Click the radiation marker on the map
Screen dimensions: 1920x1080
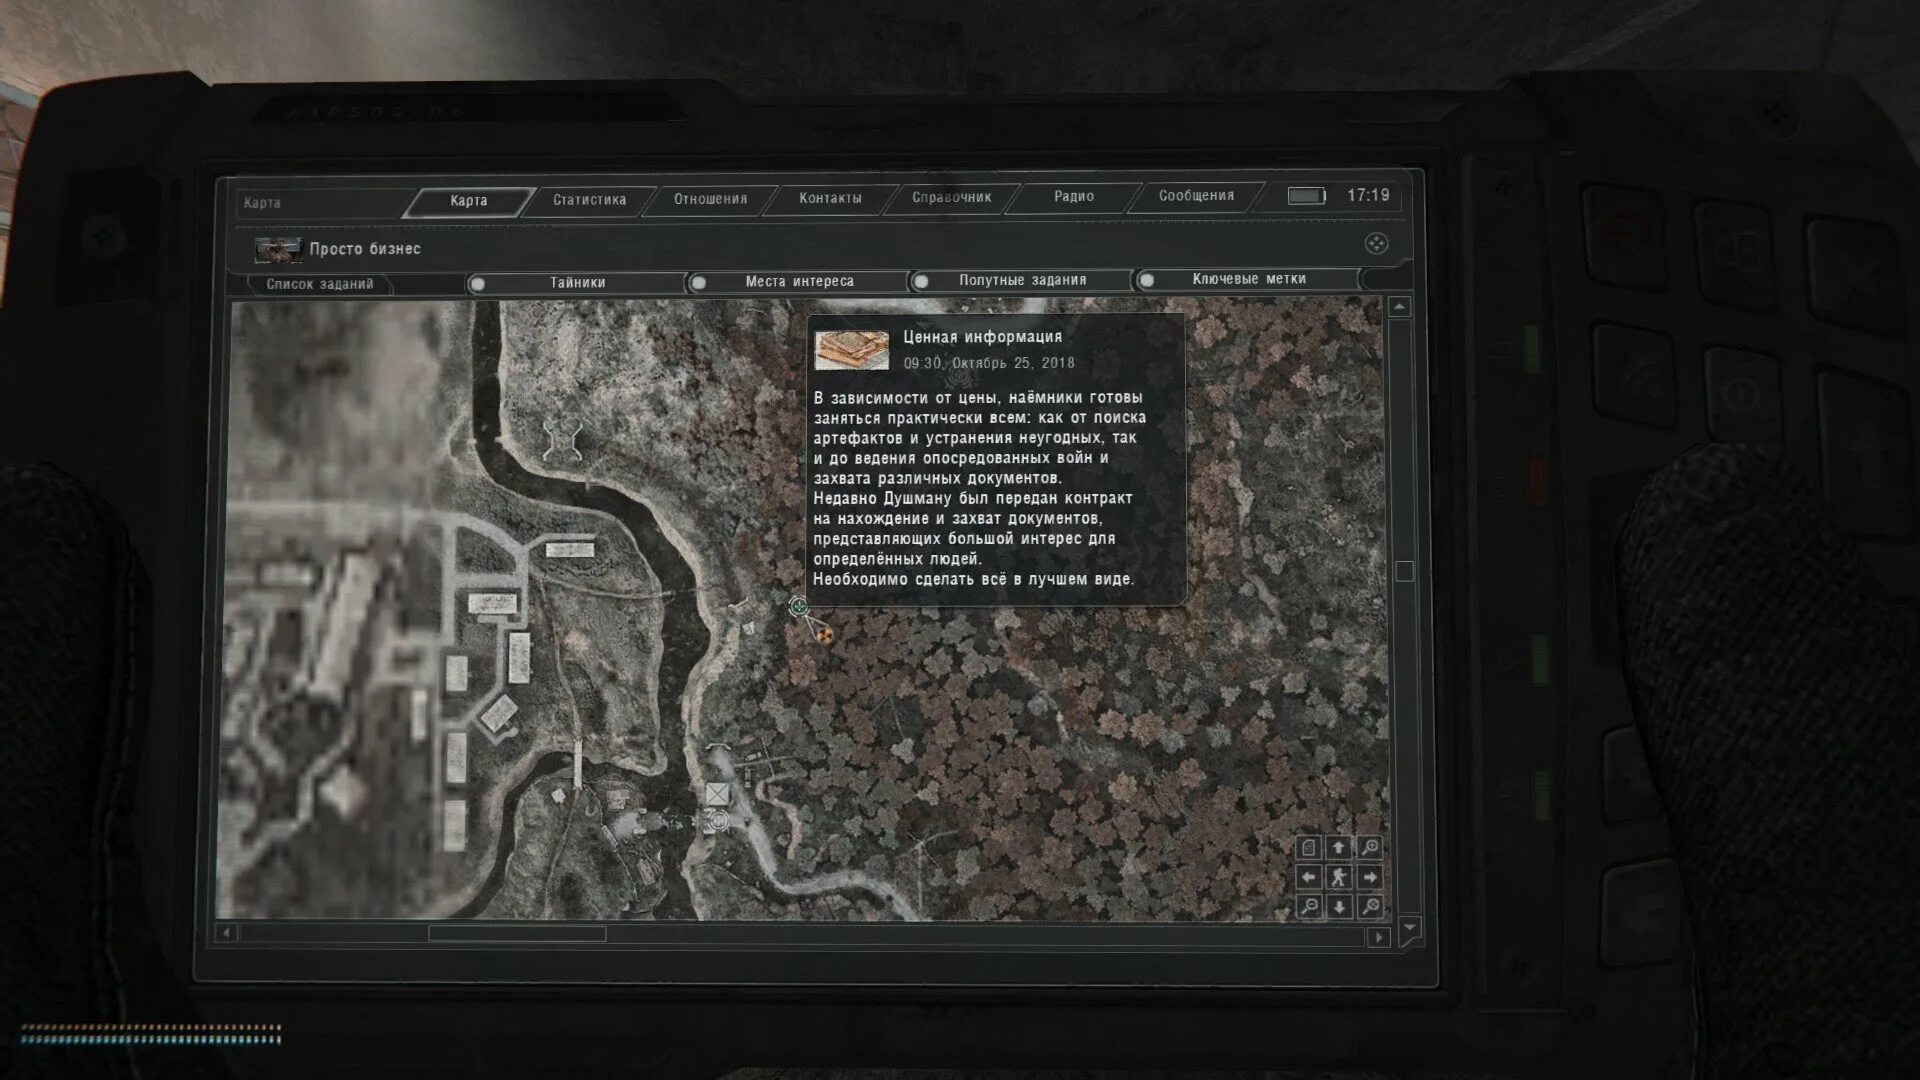click(x=825, y=635)
